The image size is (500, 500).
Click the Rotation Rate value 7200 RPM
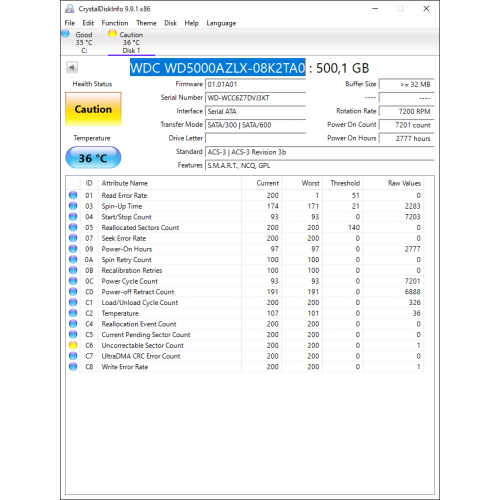pyautogui.click(x=407, y=111)
